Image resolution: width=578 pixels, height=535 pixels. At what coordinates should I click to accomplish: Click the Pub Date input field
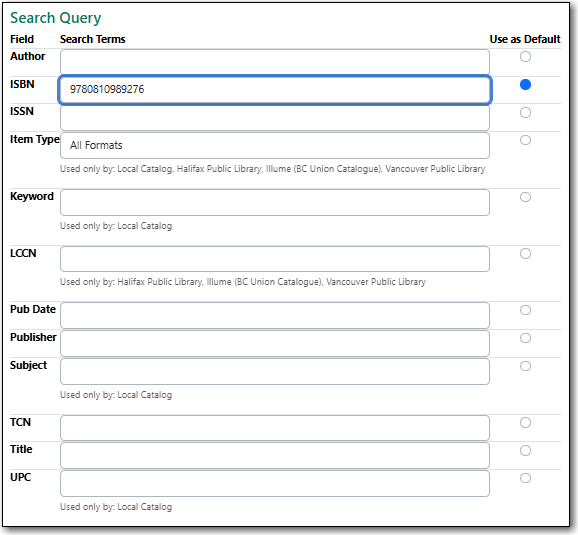click(x=275, y=315)
